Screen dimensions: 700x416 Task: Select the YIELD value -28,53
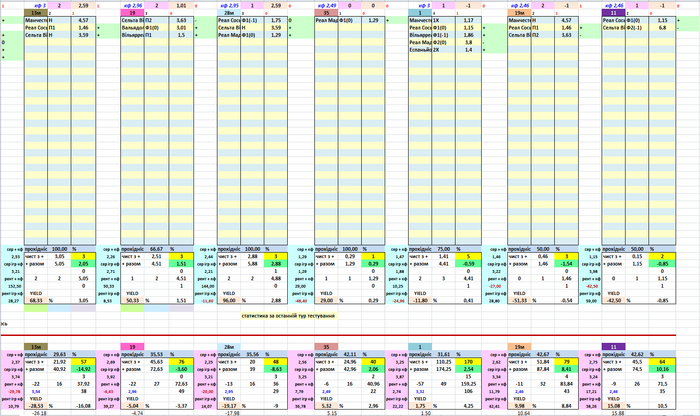36,406
